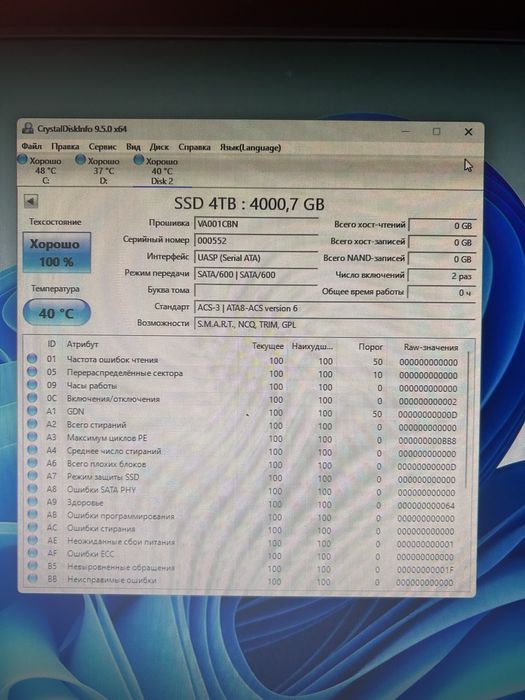The width and height of the screenshot is (525, 700).
Task: Click the Всего хост-записей value field
Action: (442, 242)
